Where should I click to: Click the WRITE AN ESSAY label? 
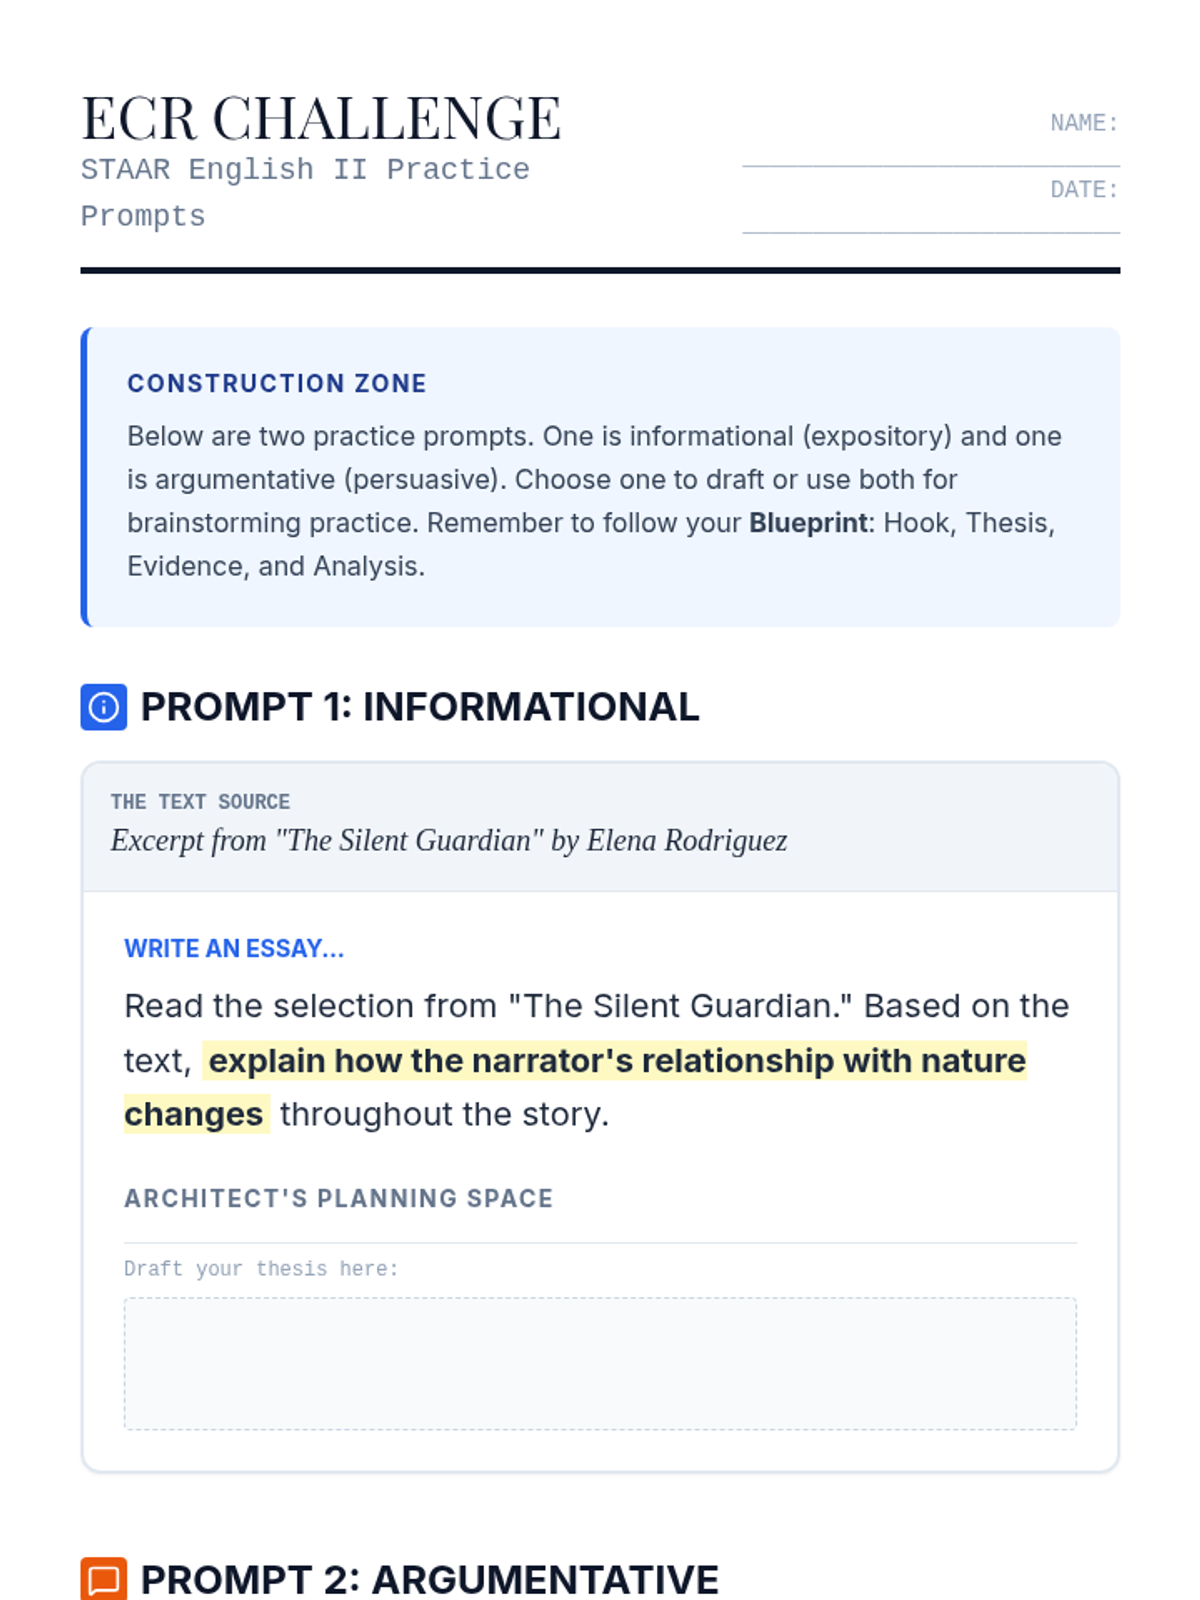coord(234,949)
